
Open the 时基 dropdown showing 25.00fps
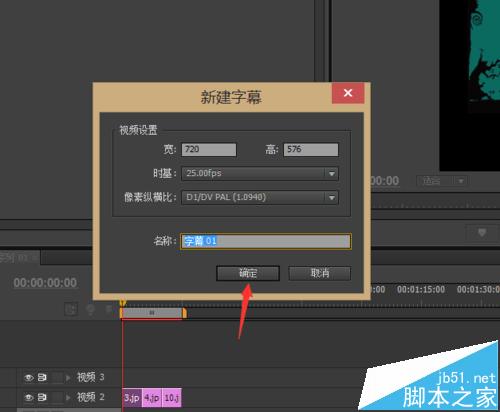coord(260,173)
